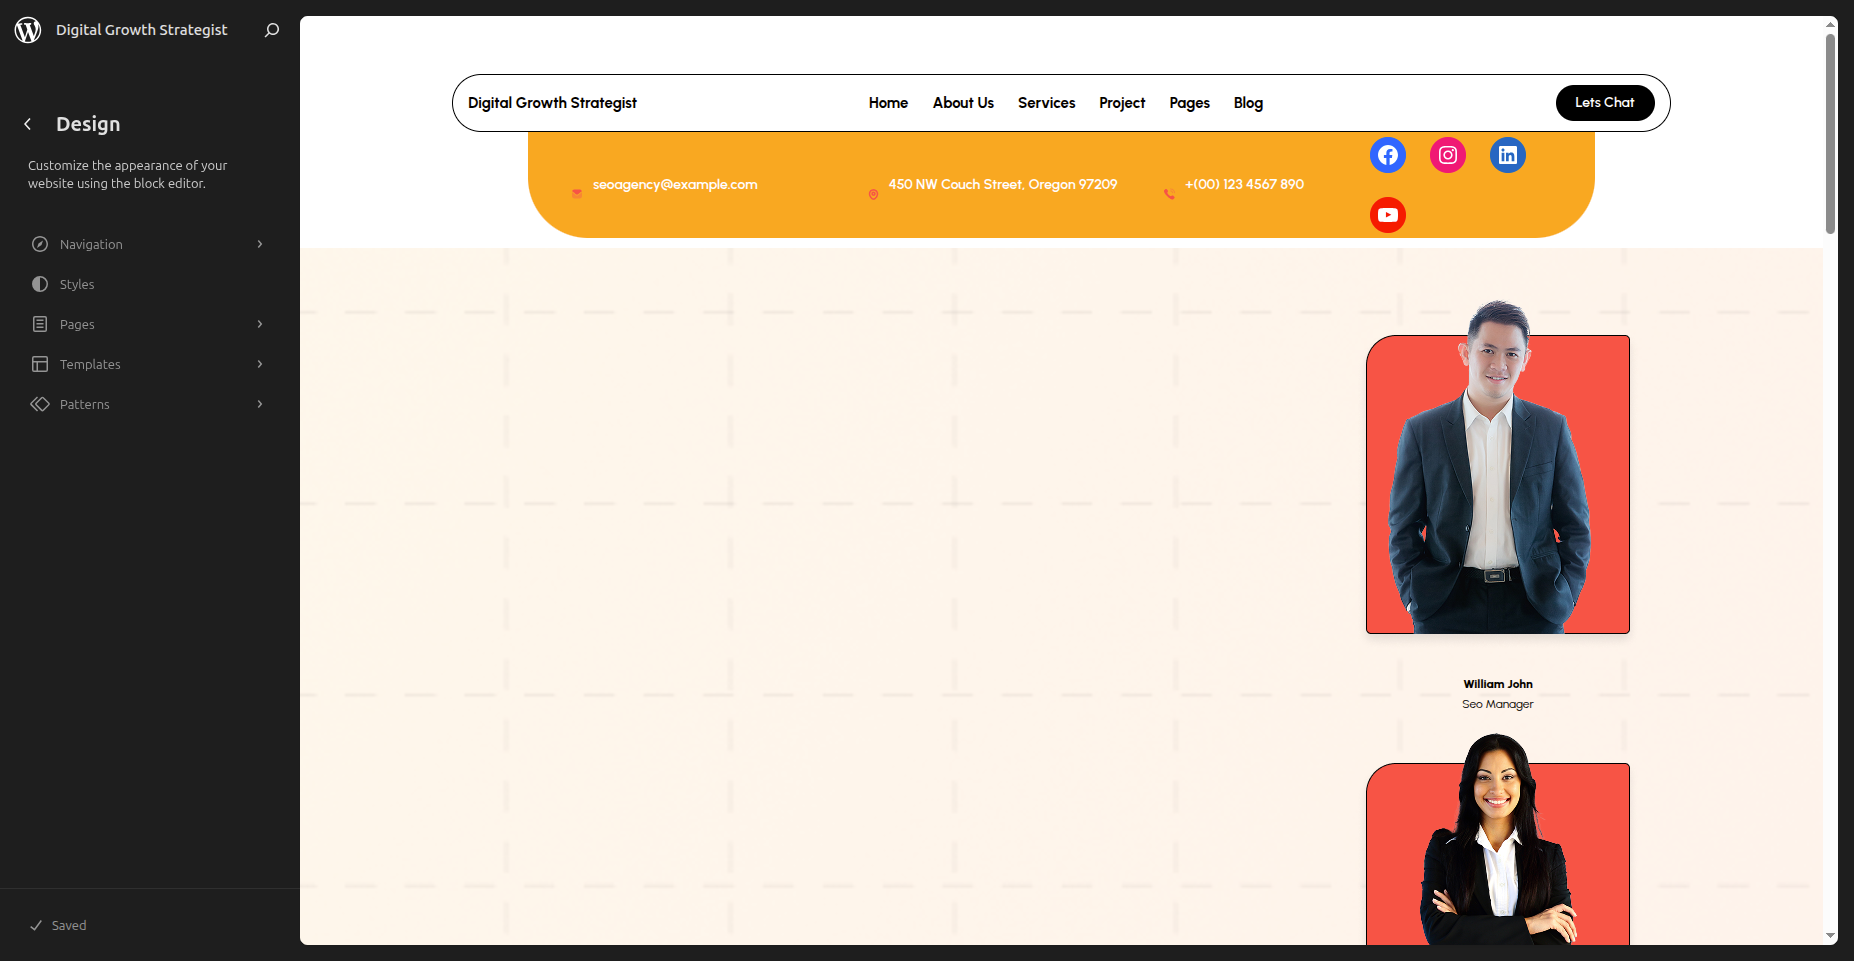Click the preview vertical scrollbar thumb
Screen dimensions: 1854x961
click(1830, 134)
